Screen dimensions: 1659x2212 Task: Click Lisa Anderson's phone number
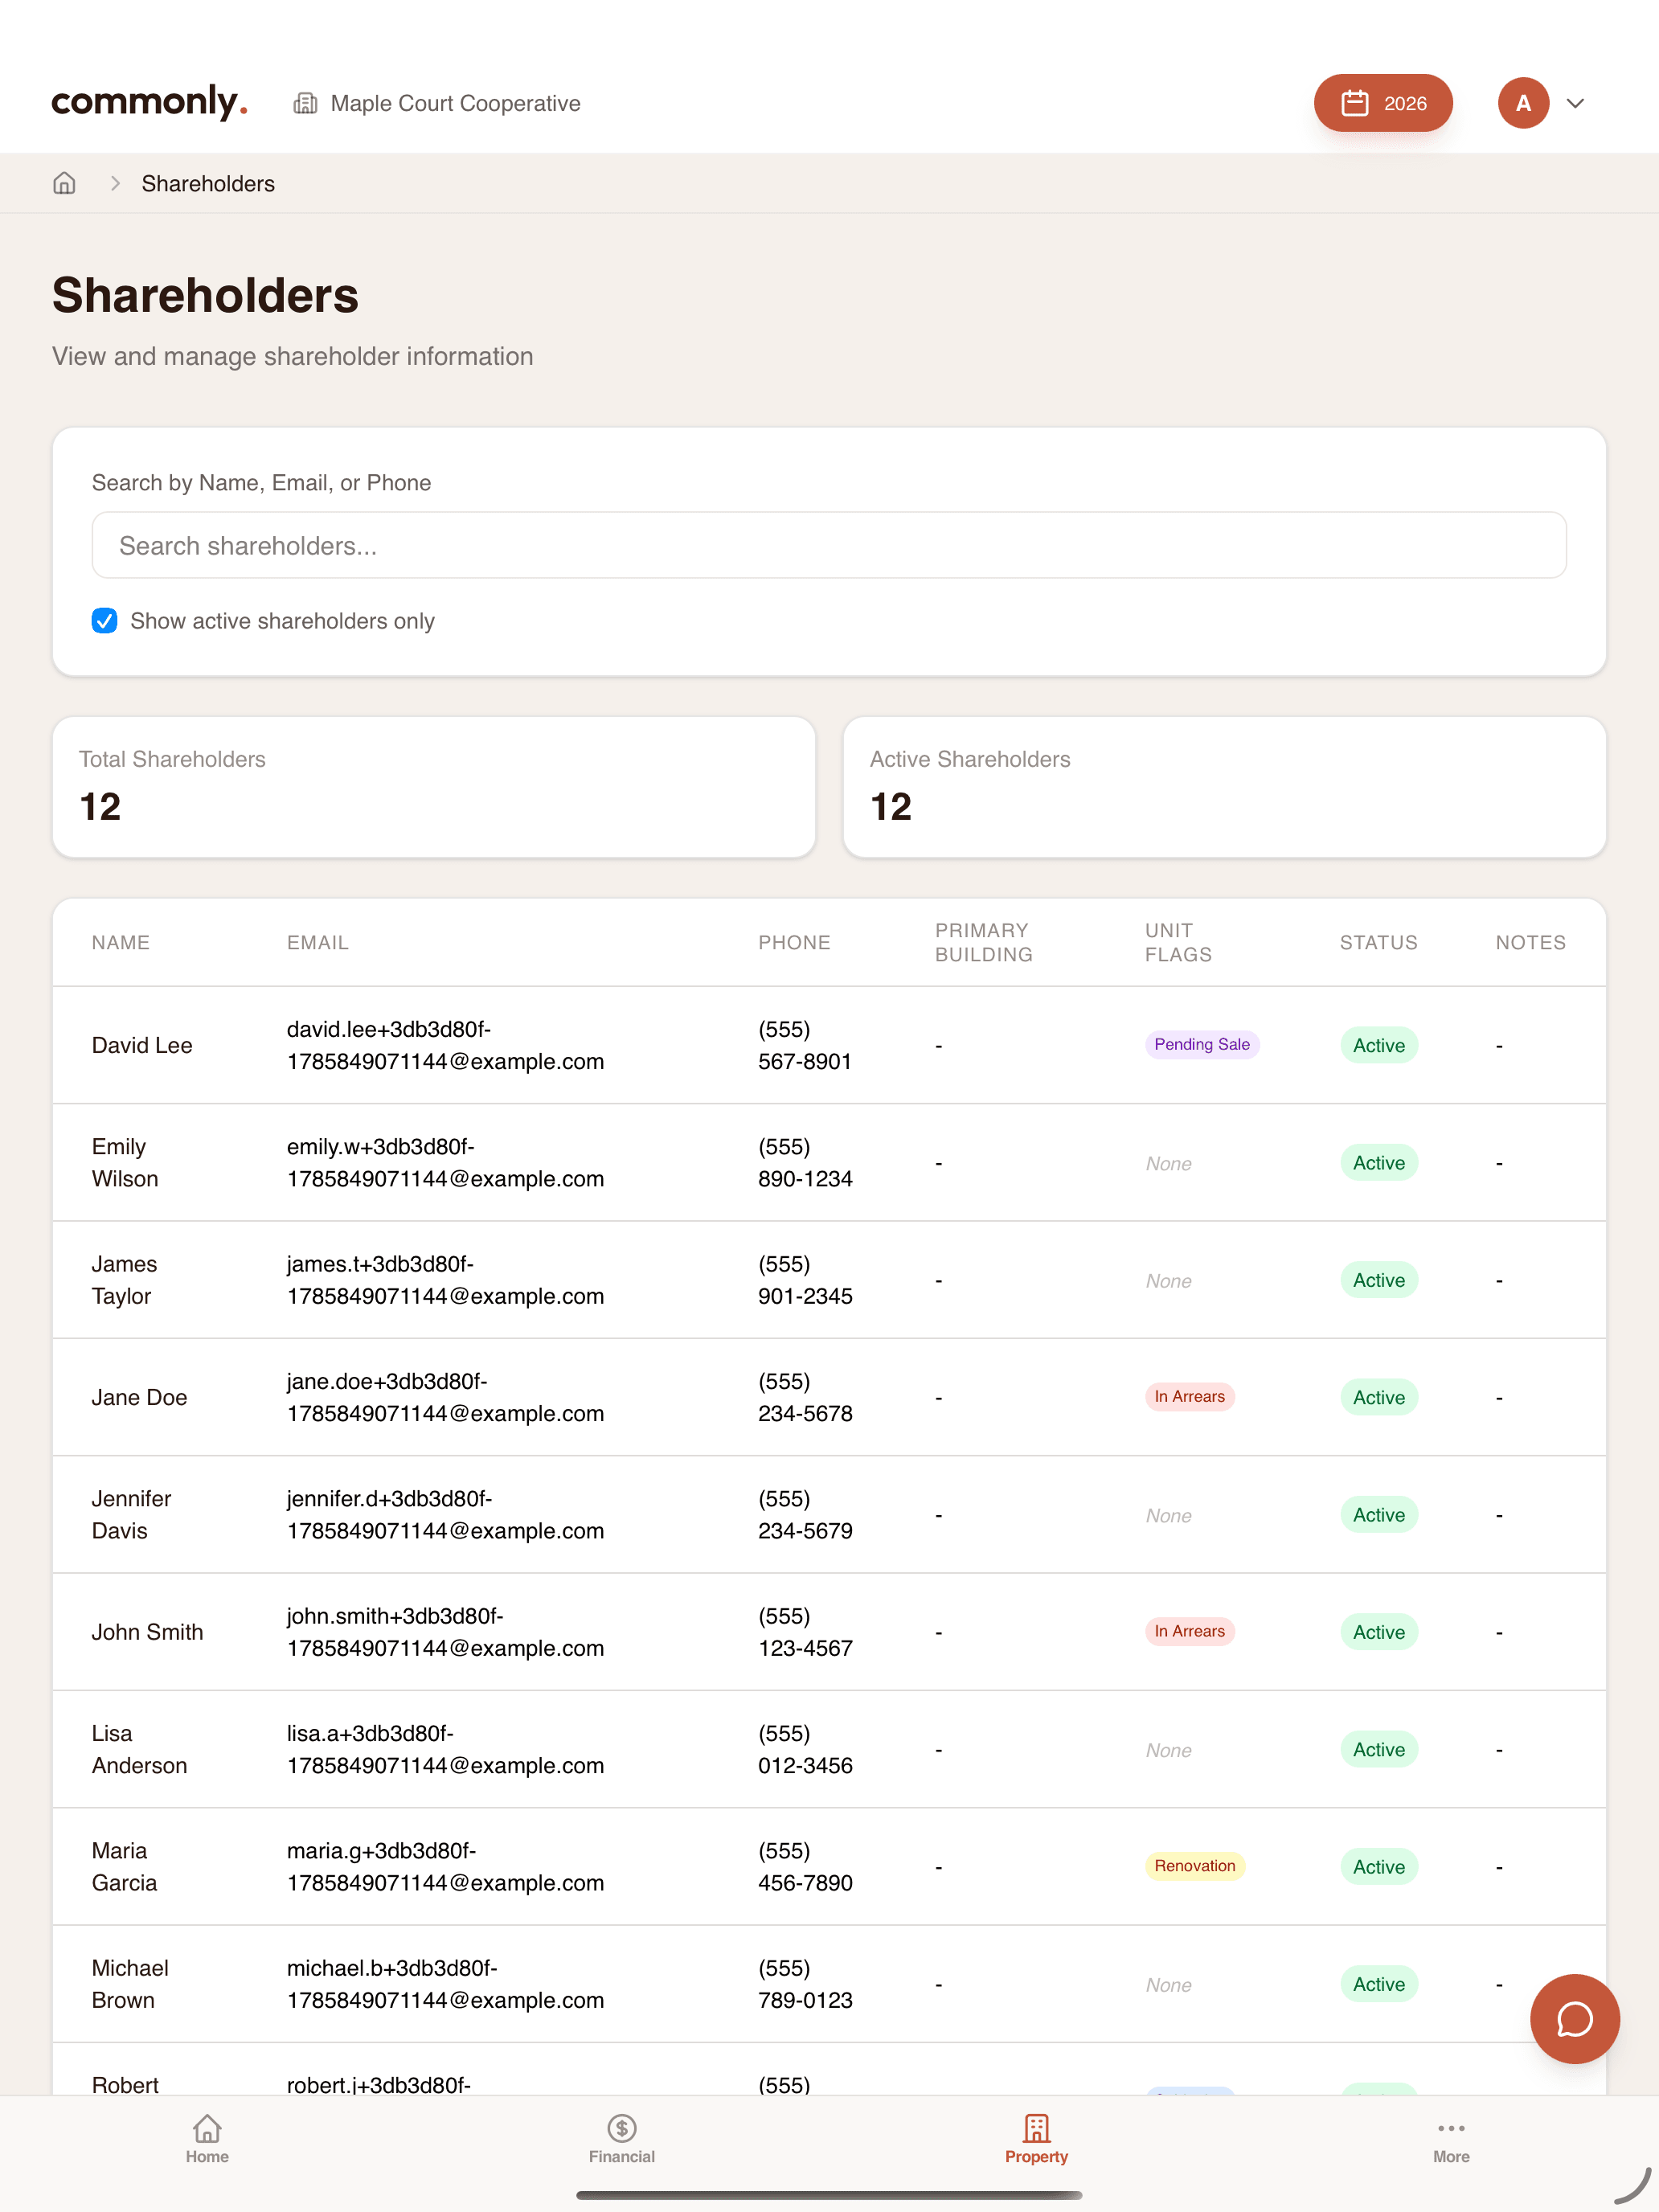point(805,1749)
